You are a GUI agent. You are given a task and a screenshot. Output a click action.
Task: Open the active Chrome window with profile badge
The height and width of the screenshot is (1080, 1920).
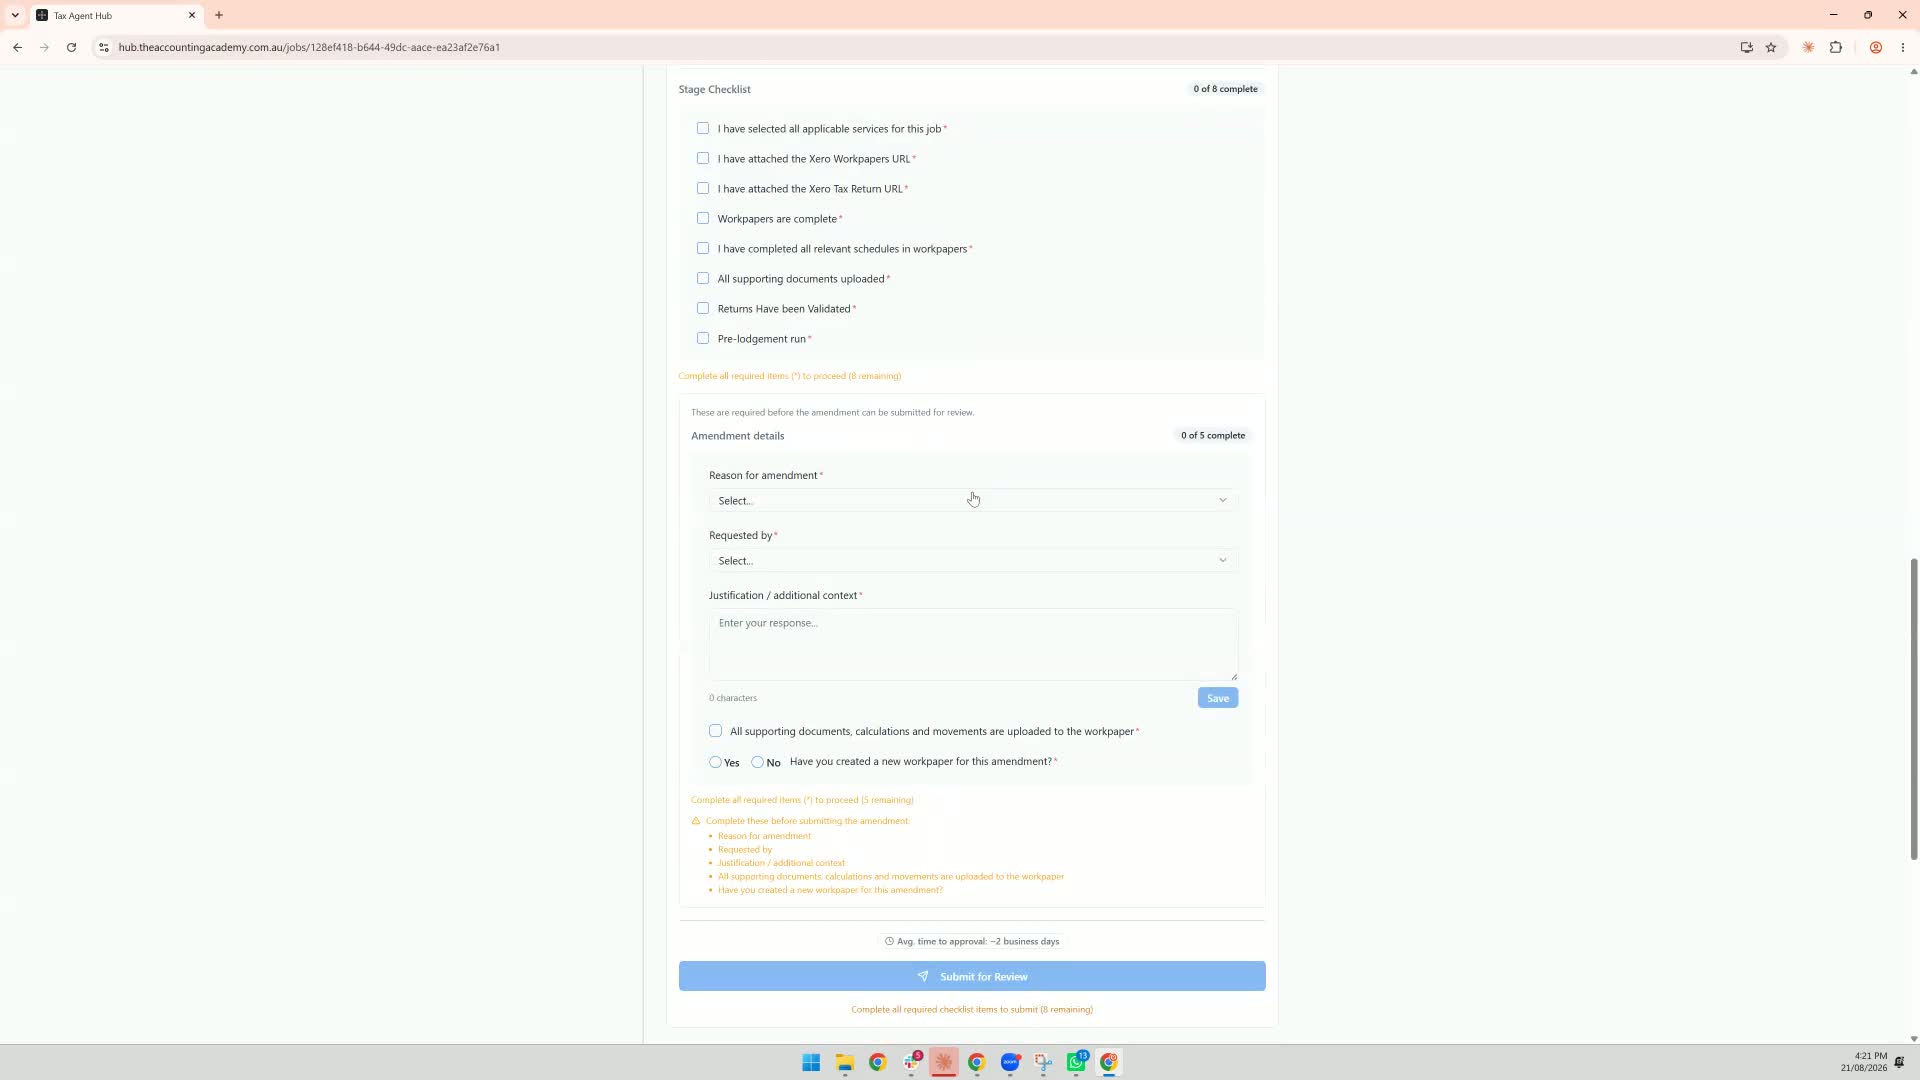pos(1109,1062)
